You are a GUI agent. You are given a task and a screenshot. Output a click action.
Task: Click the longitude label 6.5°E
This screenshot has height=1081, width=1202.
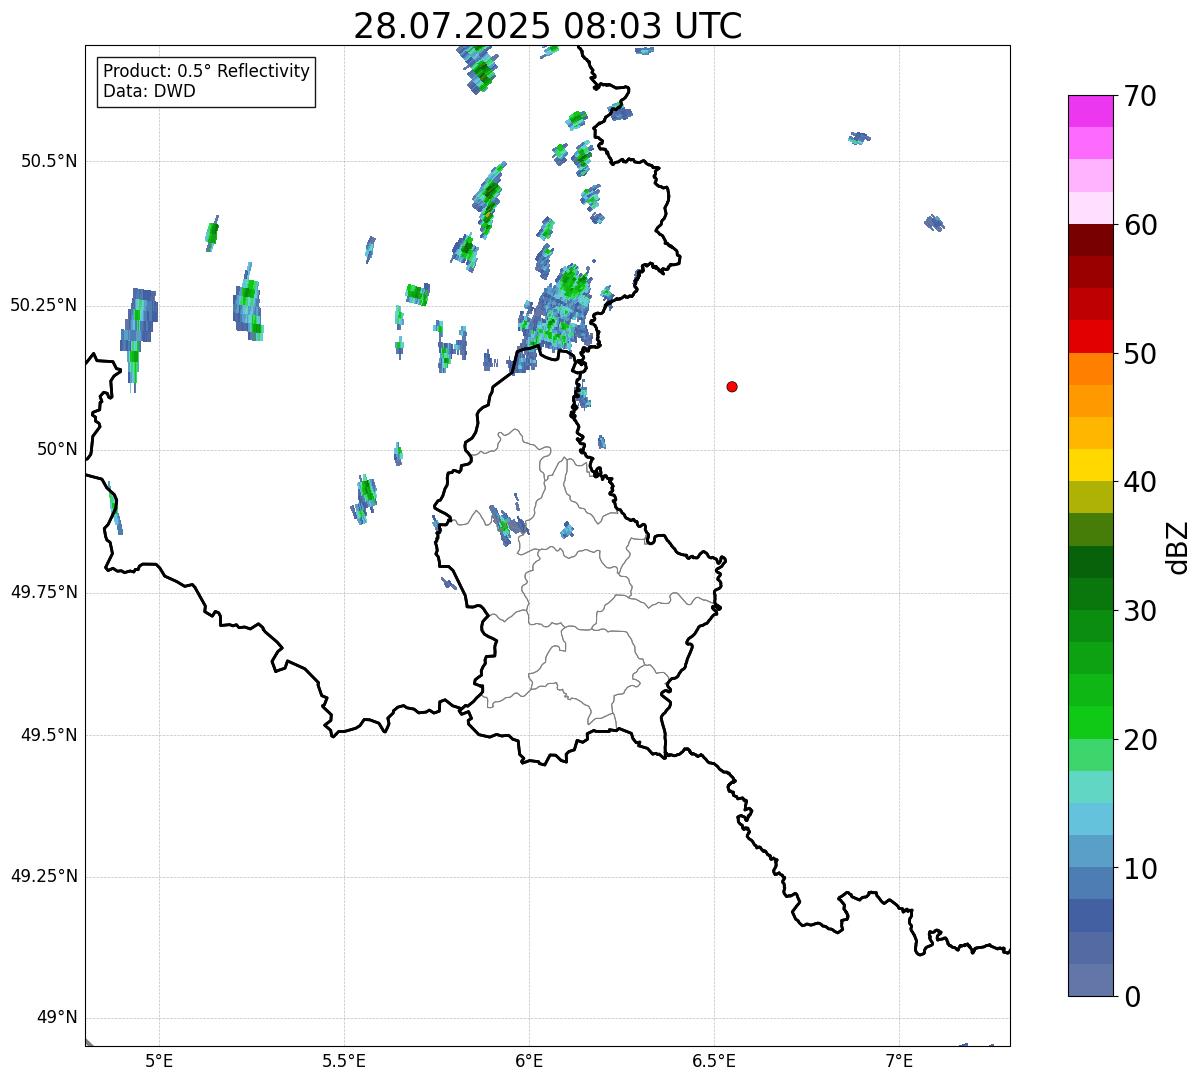[714, 1062]
